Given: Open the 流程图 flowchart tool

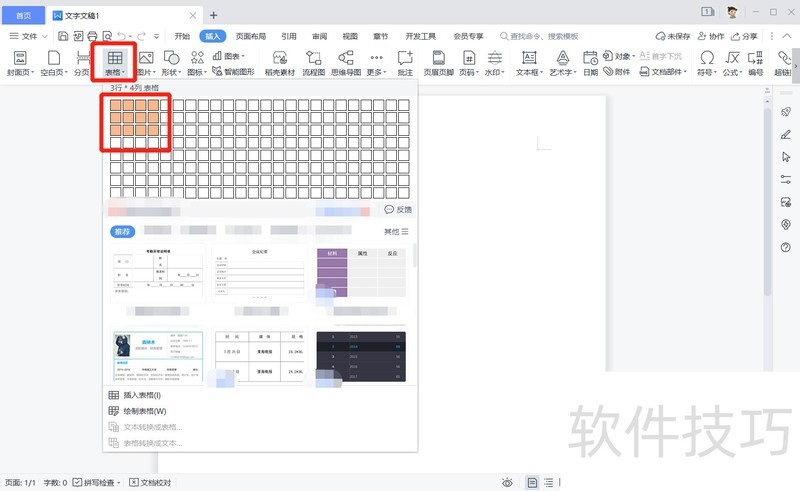Looking at the screenshot, I should tap(313, 63).
